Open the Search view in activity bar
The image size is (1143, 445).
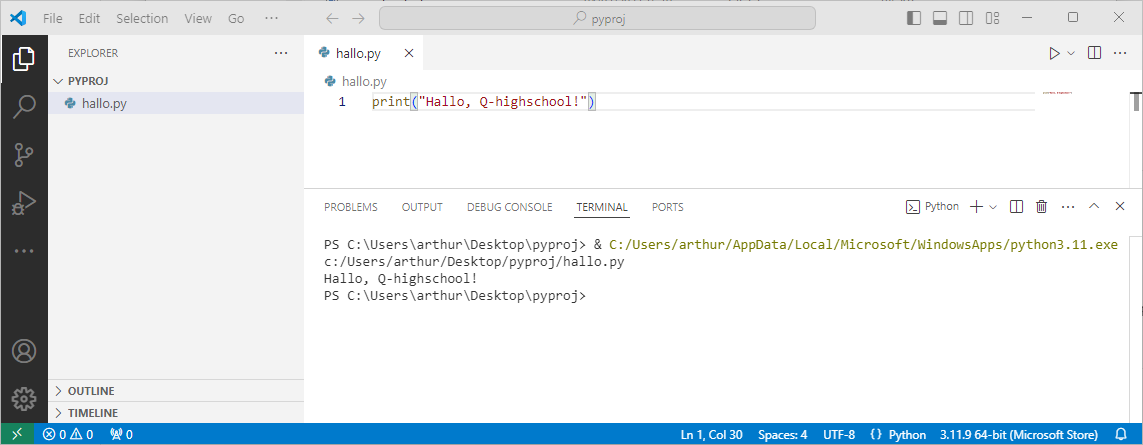pyautogui.click(x=24, y=107)
